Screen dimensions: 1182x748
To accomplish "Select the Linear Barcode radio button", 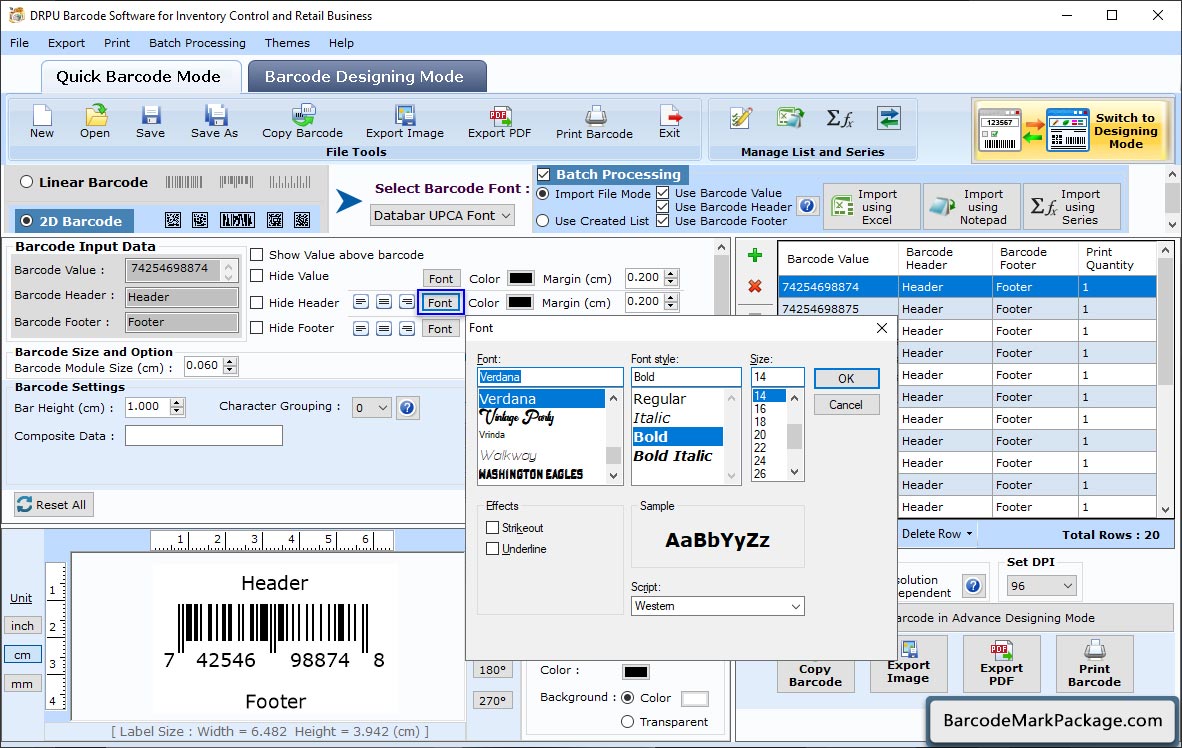I will click(27, 182).
